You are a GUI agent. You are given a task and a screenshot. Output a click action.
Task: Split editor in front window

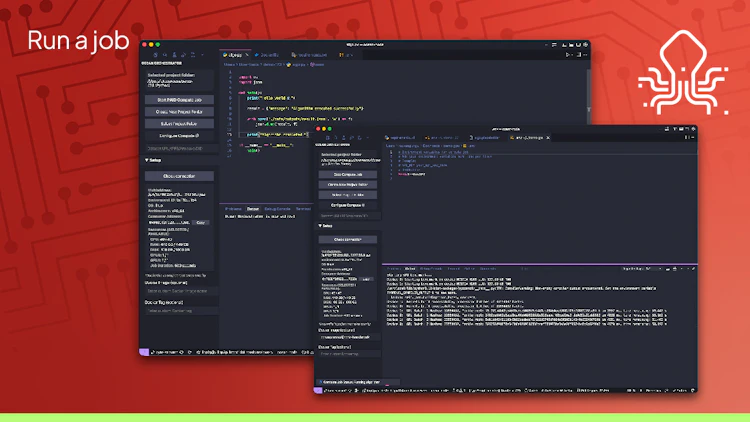point(686,138)
